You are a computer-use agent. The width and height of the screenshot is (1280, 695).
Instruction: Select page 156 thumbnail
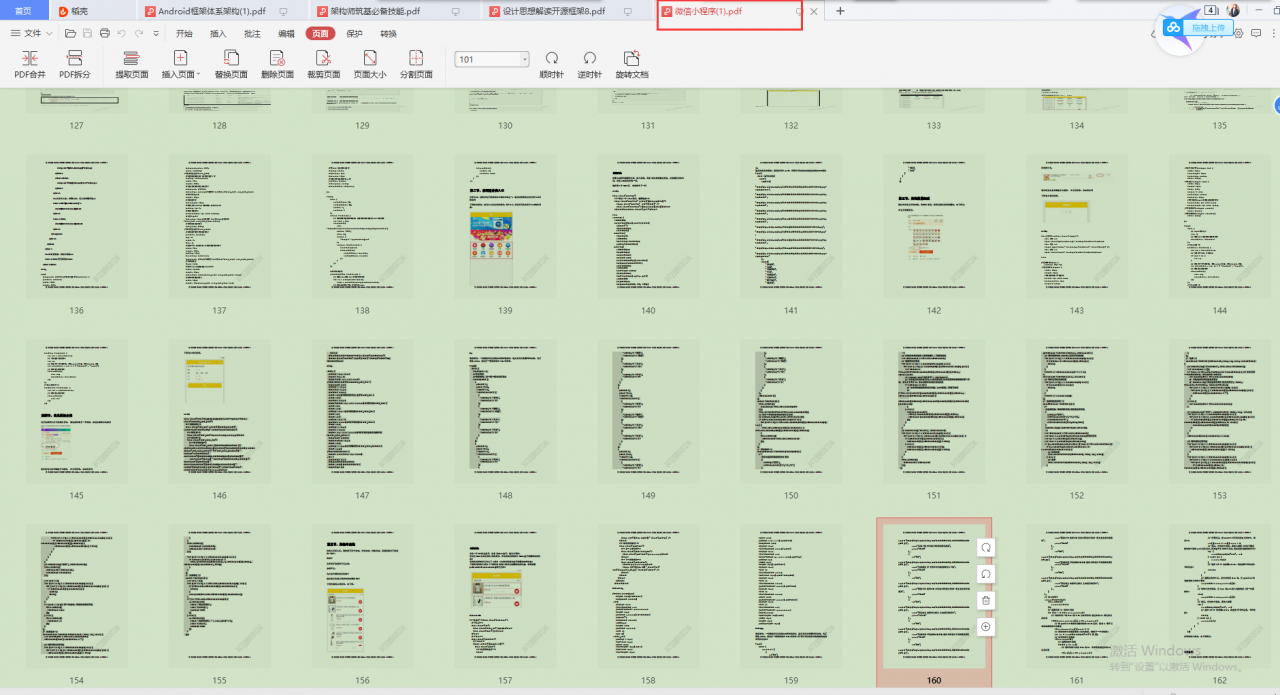[x=362, y=596]
